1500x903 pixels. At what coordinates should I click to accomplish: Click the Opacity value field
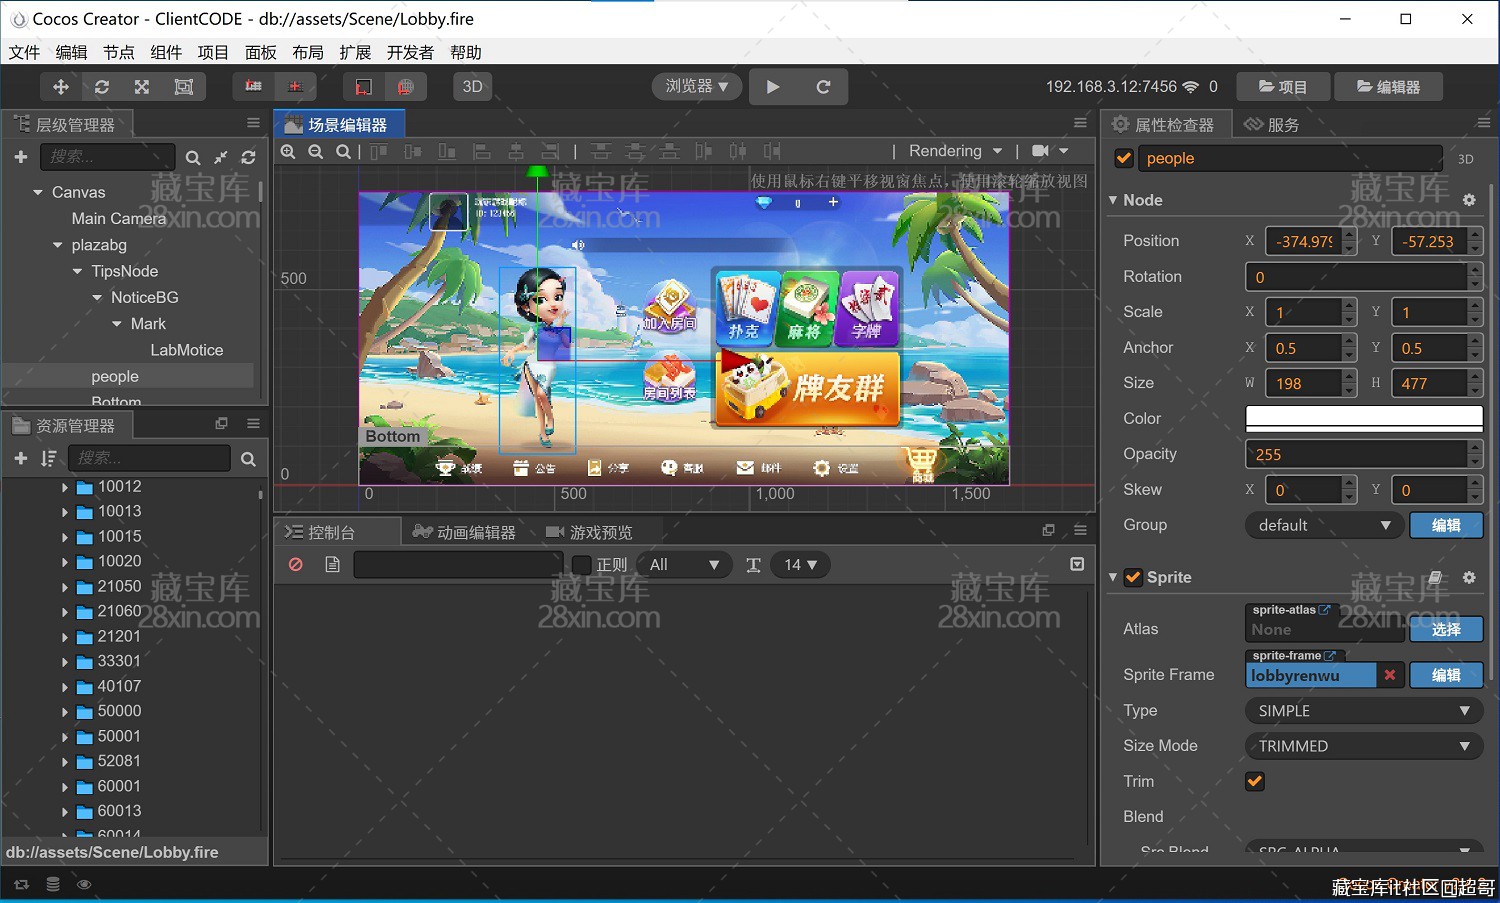click(x=1357, y=454)
